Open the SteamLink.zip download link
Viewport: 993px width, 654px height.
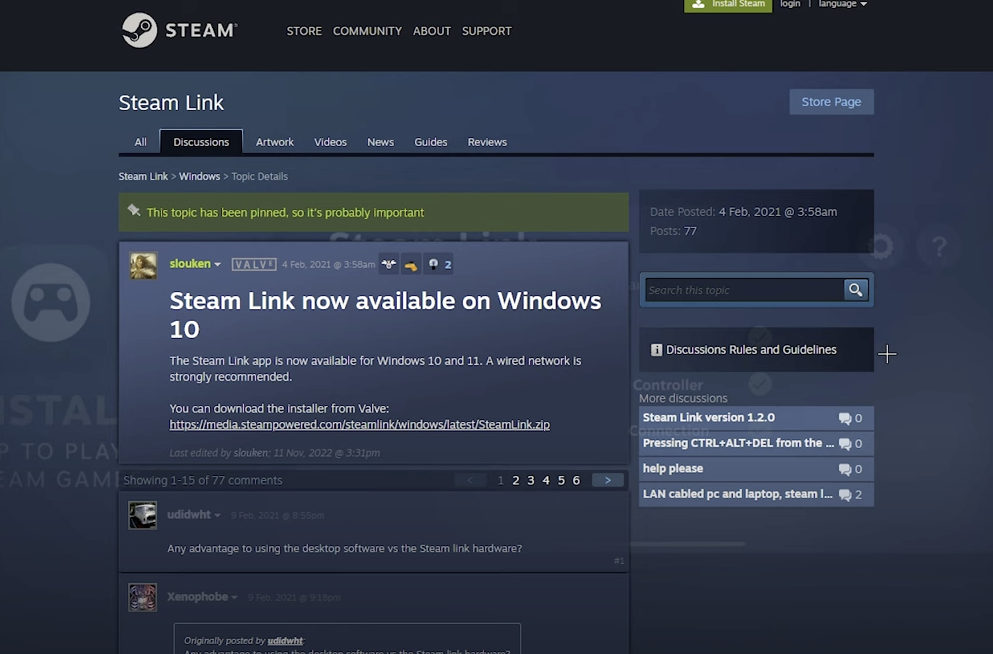[360, 425]
